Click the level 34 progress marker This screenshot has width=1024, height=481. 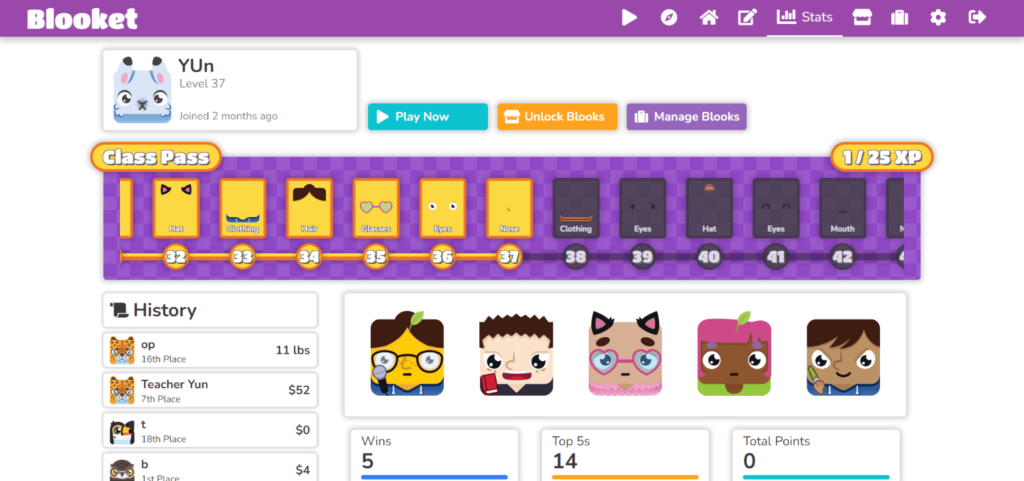pyautogui.click(x=309, y=257)
